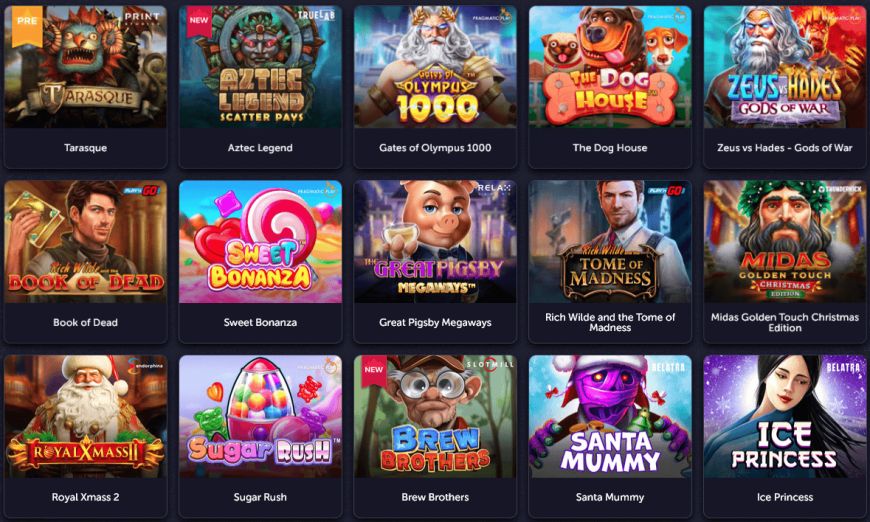This screenshot has width=870, height=522.
Task: Select The Dog House game image
Action: (x=610, y=67)
